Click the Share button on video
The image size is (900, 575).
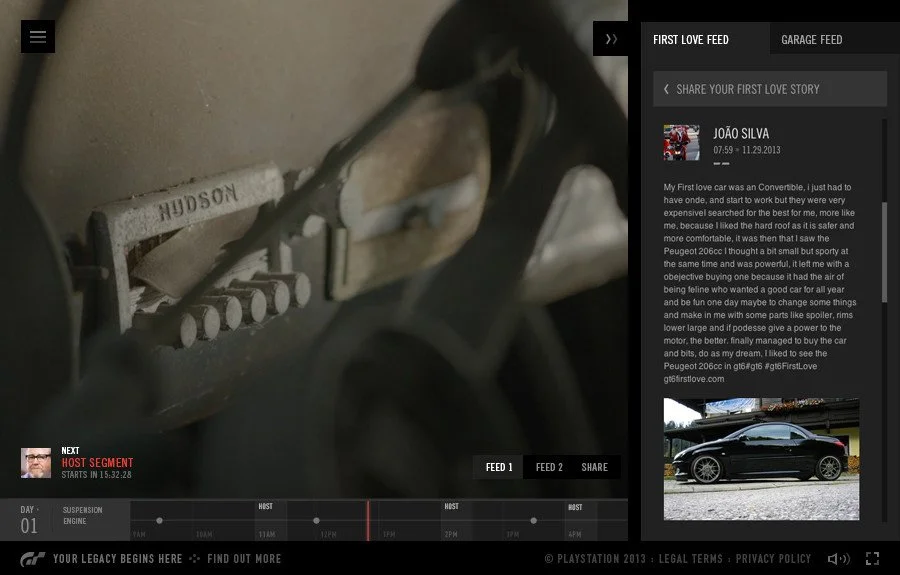[x=594, y=467]
